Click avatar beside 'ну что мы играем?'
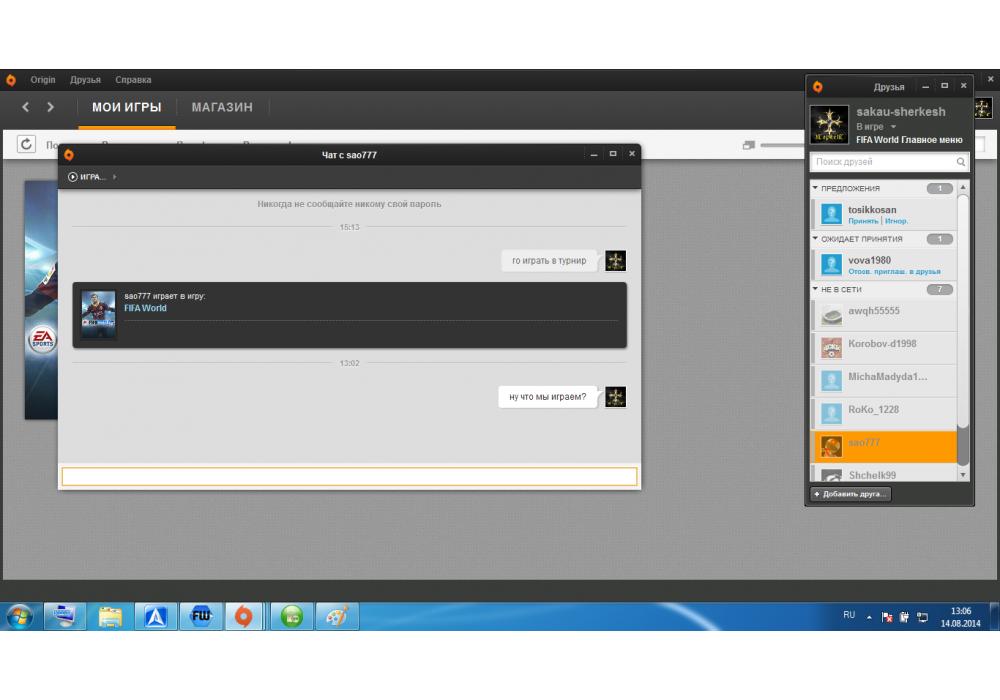Screen dimensions: 1000x700 (615, 397)
